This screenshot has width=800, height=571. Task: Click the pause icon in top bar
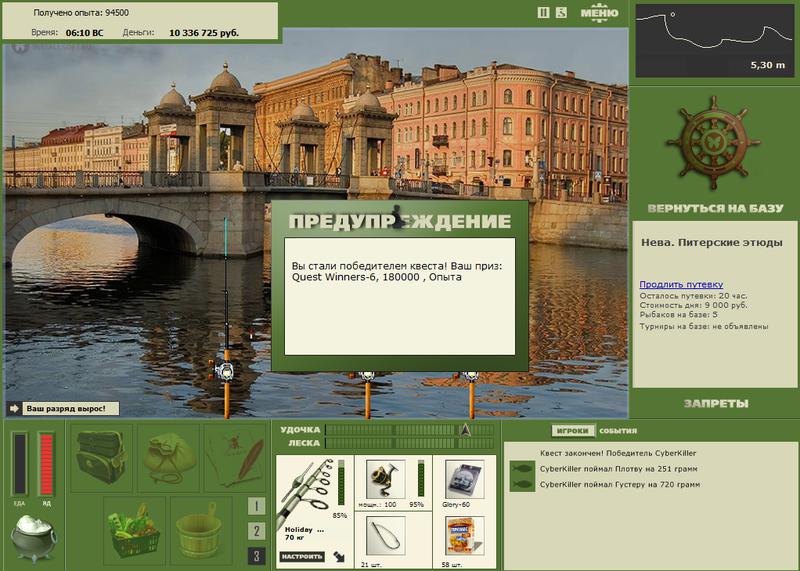[543, 12]
